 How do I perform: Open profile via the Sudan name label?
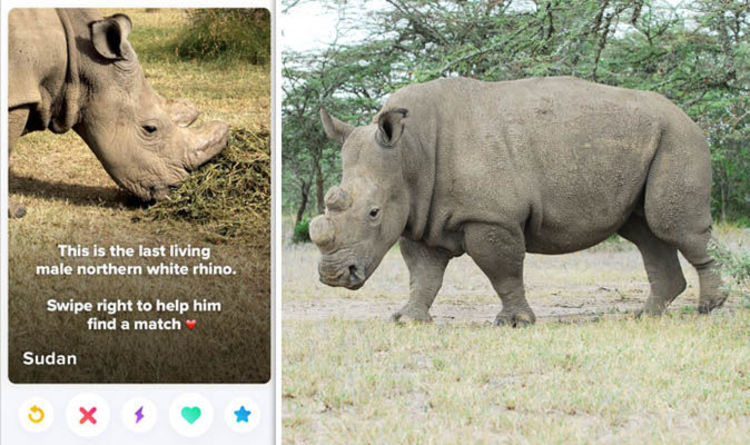(50, 358)
